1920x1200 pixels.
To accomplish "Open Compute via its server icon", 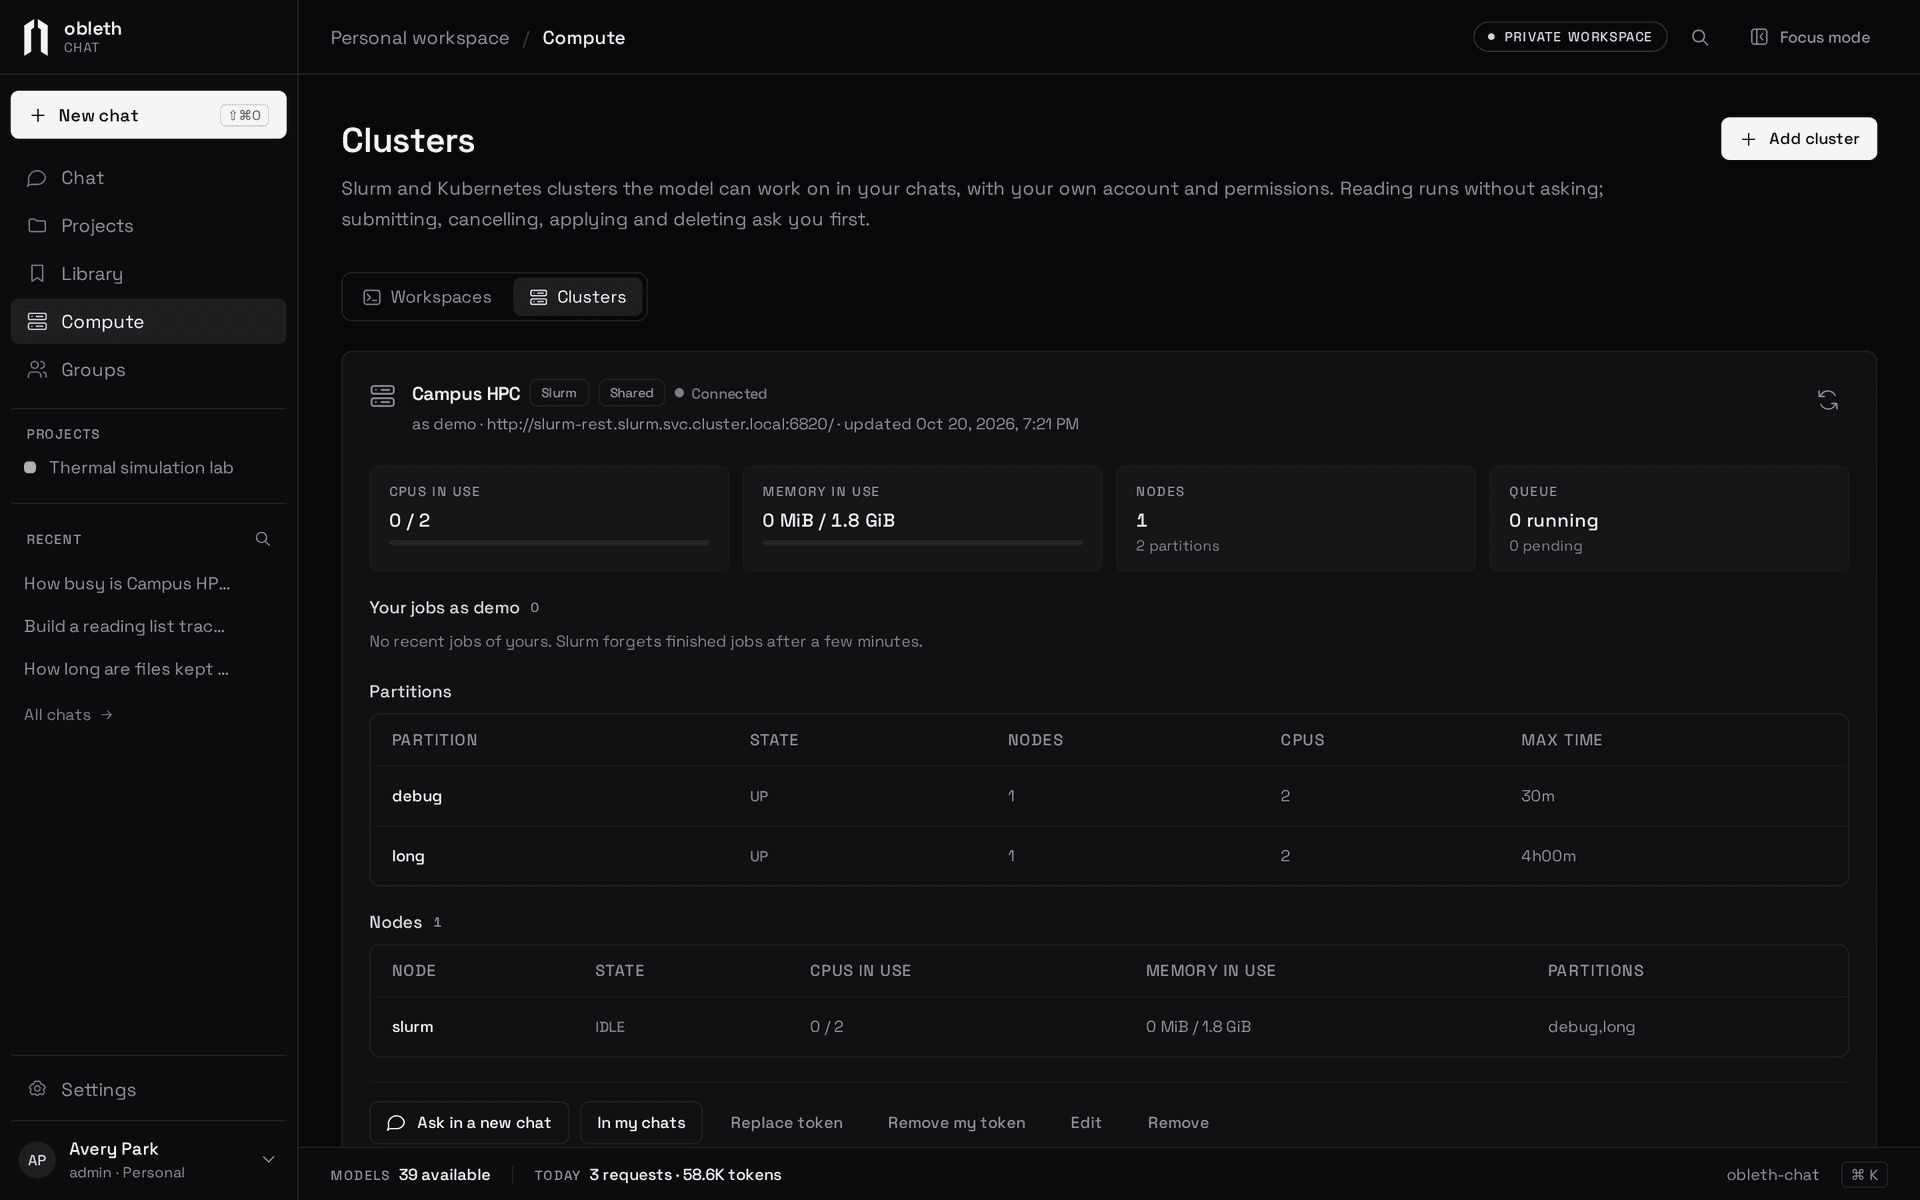I will pyautogui.click(x=37, y=321).
